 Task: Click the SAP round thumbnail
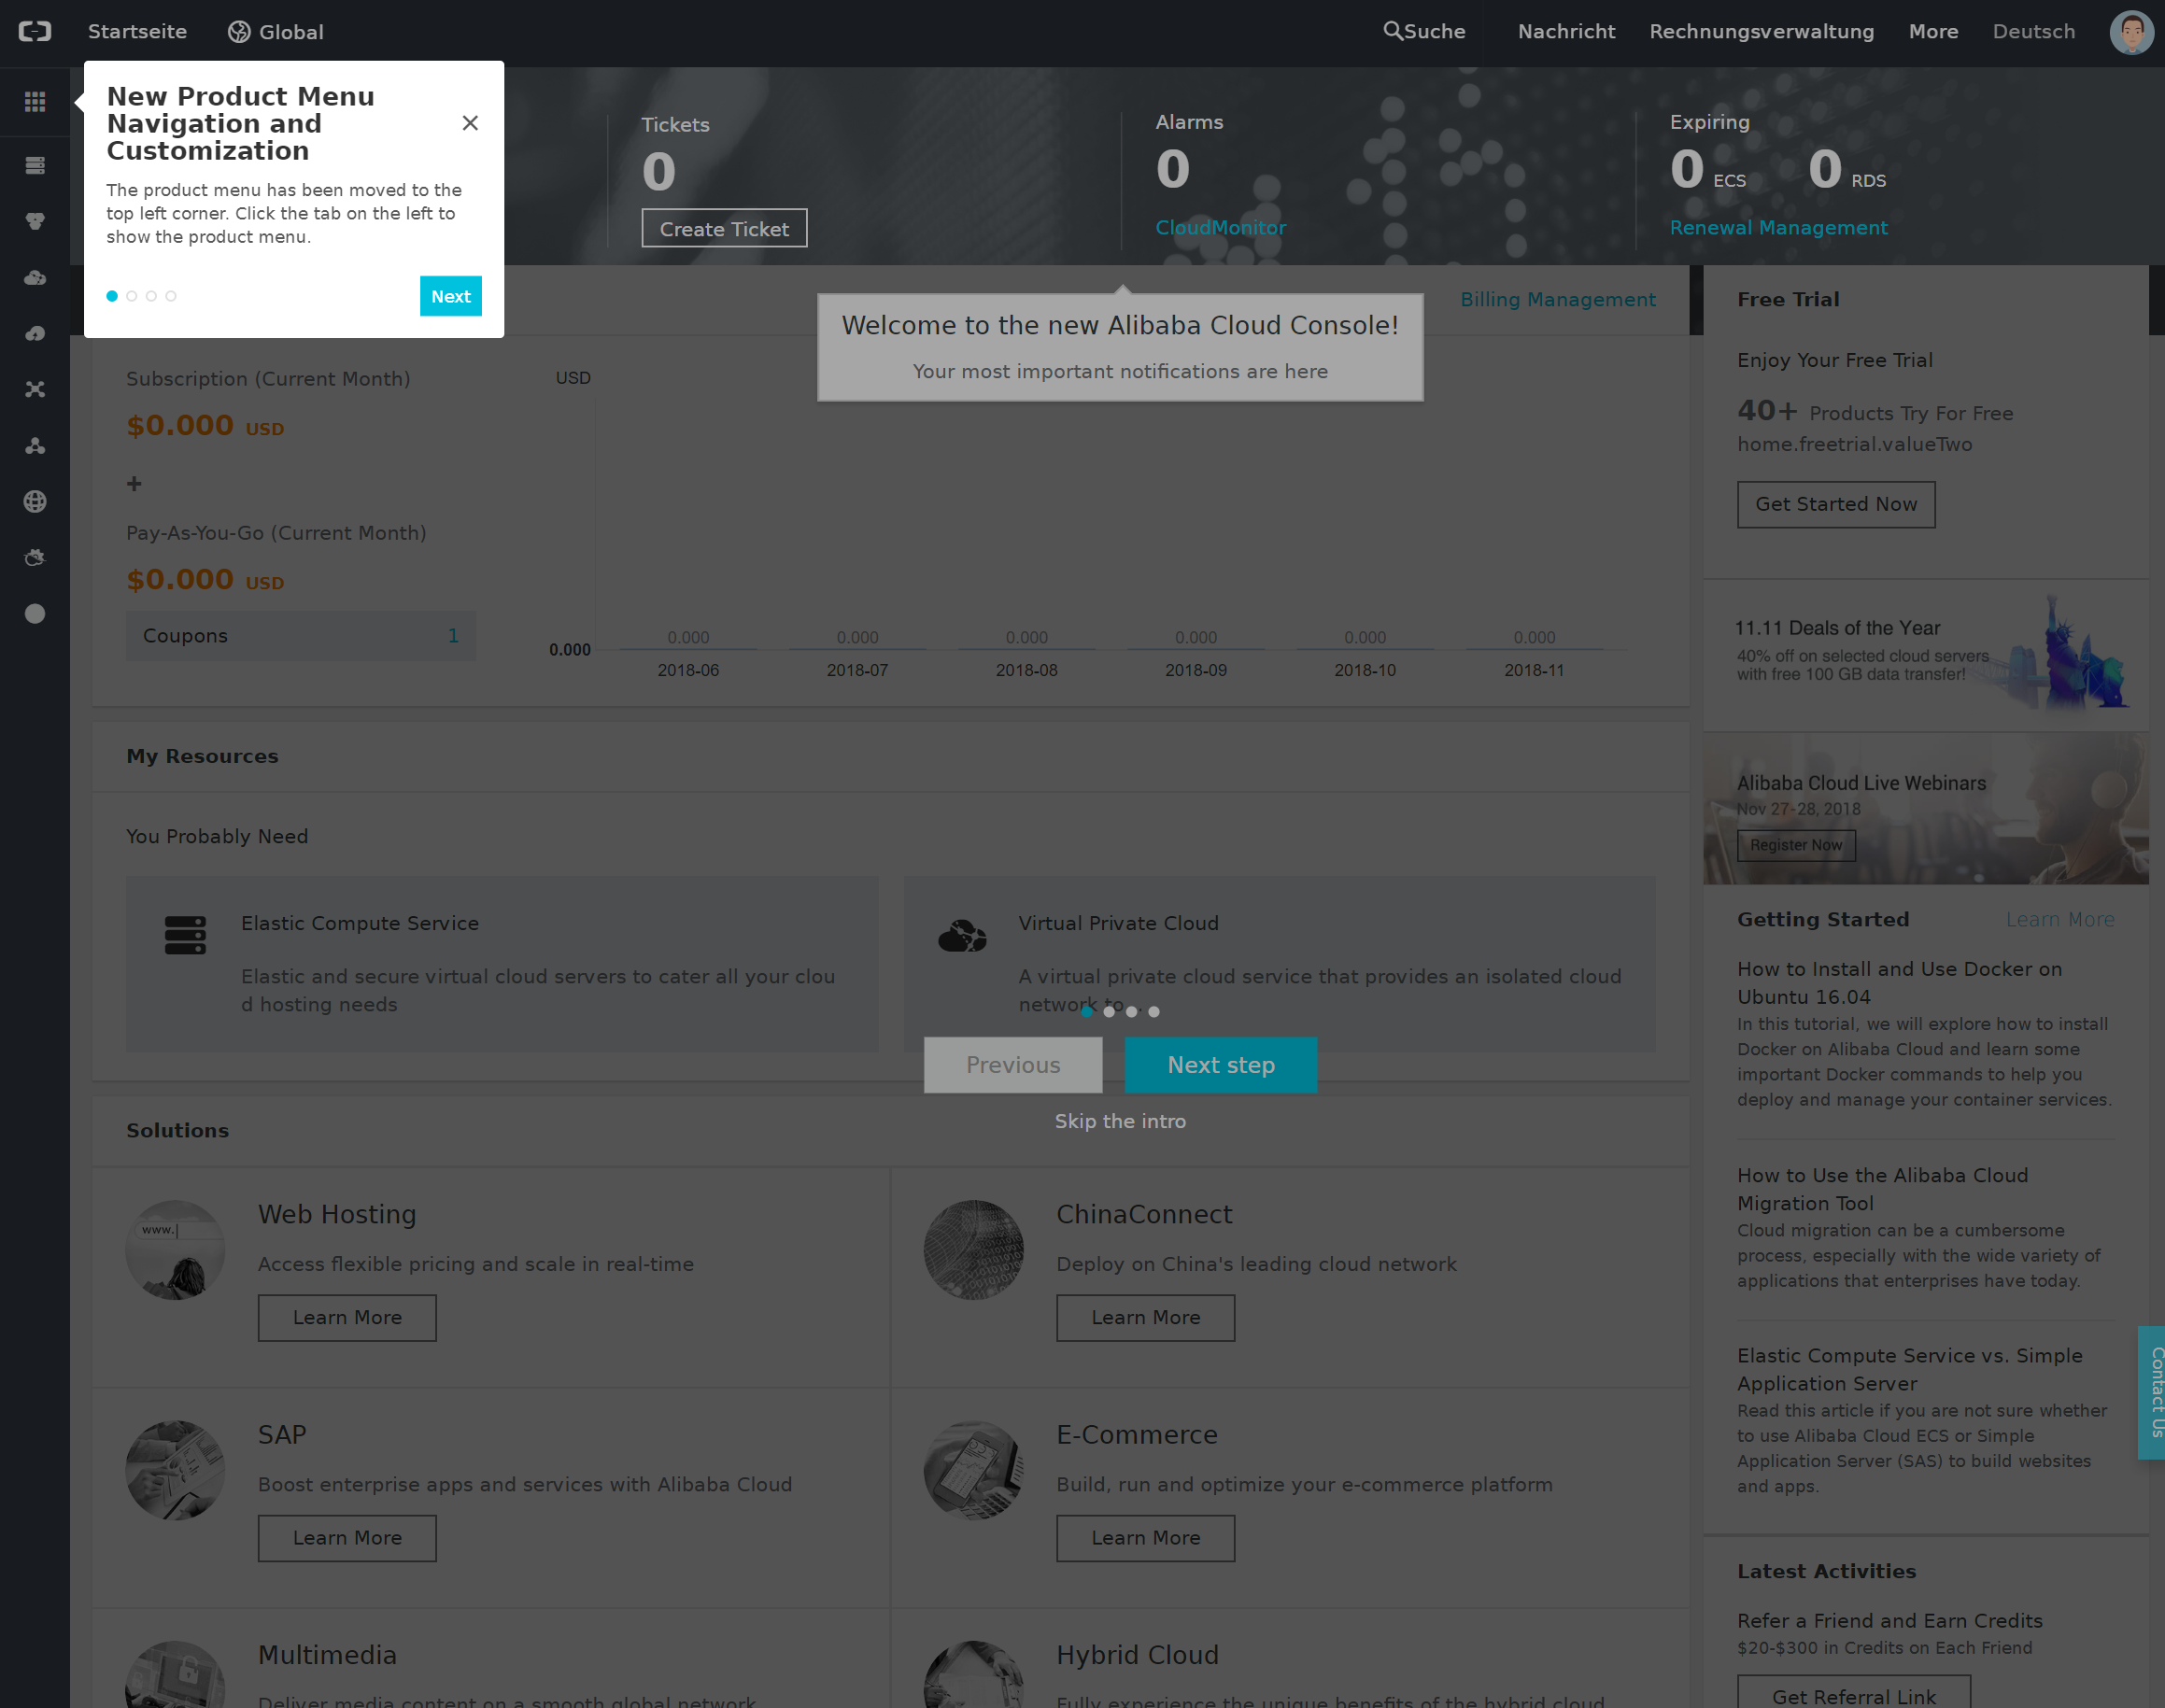click(175, 1470)
